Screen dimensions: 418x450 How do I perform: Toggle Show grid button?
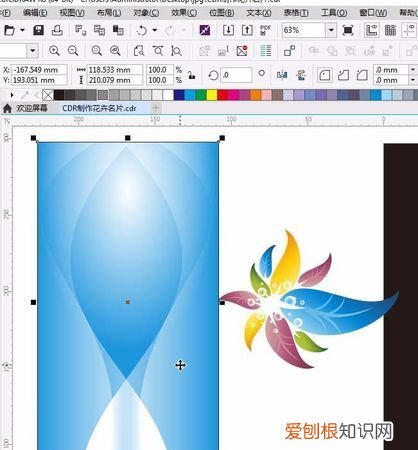(390, 30)
